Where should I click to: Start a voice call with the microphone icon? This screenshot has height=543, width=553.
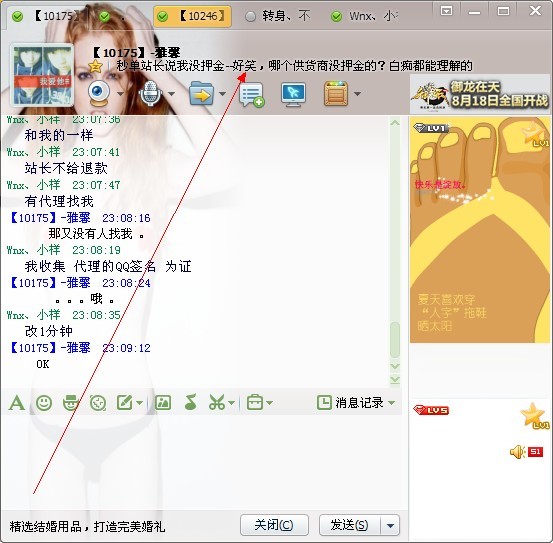(x=150, y=93)
